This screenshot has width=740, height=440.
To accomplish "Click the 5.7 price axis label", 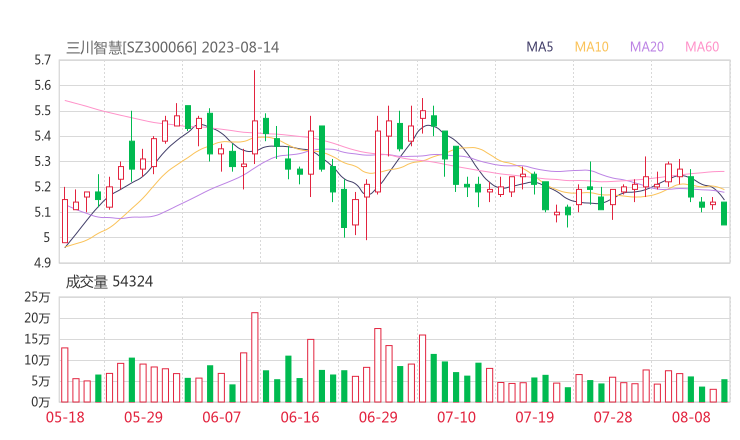I will 42,60.
